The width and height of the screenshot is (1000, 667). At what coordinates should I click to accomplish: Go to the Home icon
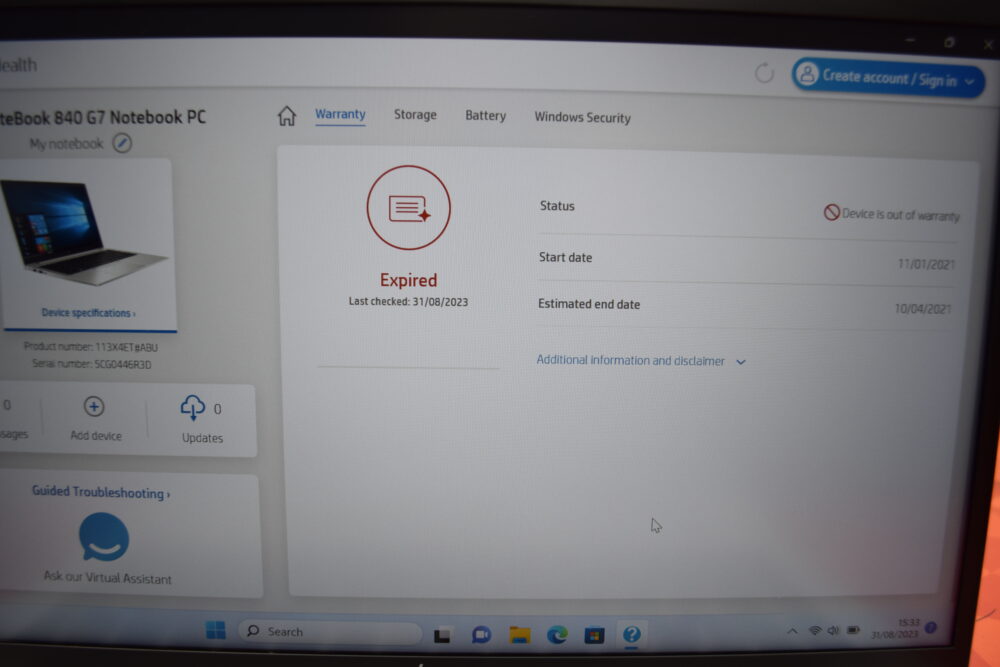[287, 116]
